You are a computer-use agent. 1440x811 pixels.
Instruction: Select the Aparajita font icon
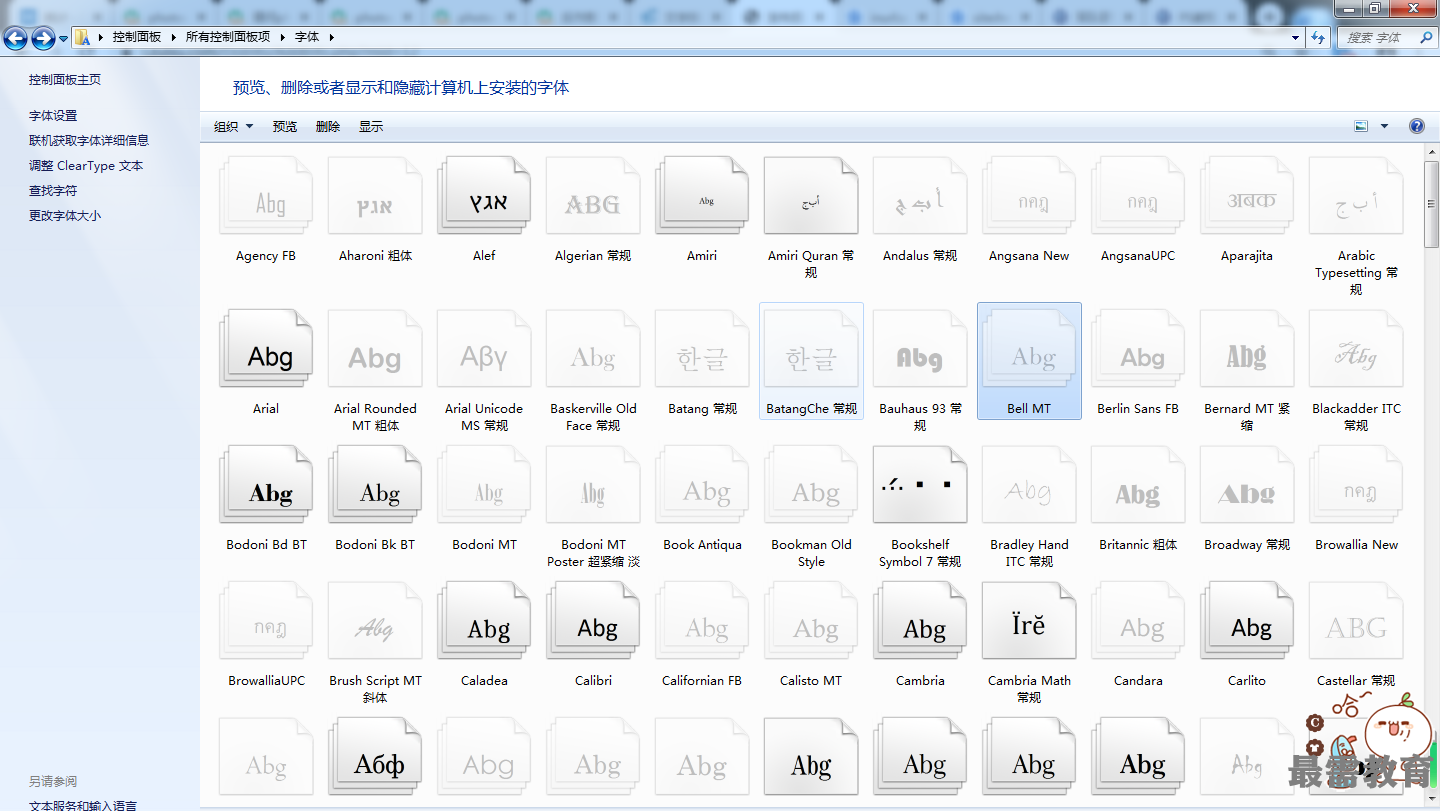click(1247, 195)
